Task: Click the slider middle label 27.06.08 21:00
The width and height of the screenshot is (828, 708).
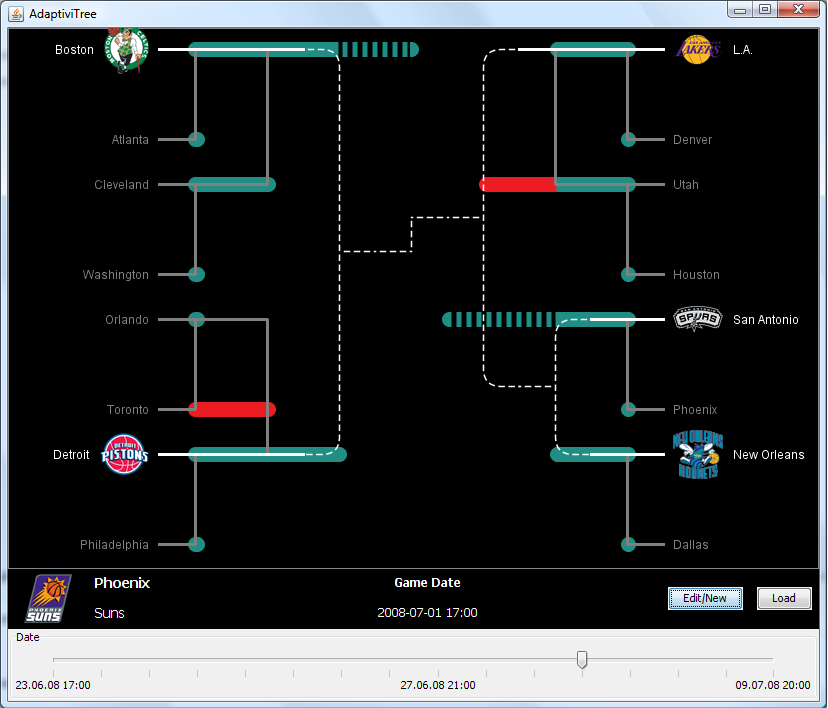Action: 438,685
